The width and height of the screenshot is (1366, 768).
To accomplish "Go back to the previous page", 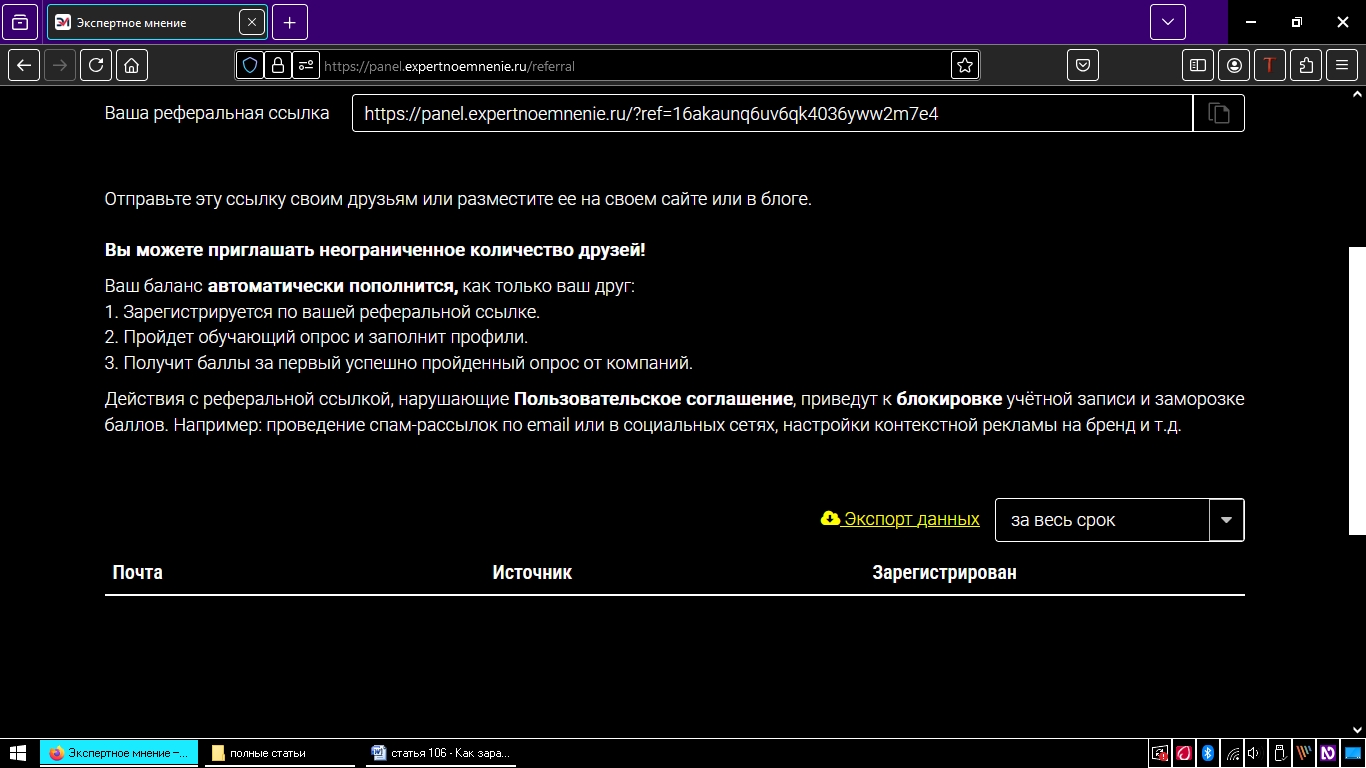I will tap(24, 65).
